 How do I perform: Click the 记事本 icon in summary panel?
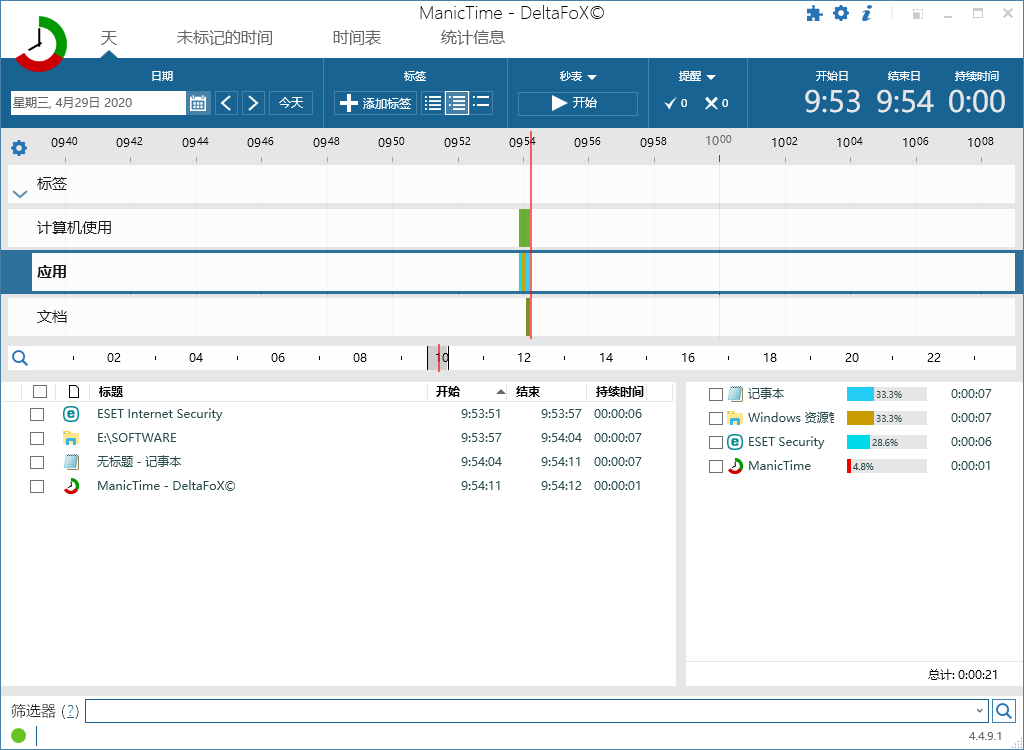[735, 394]
